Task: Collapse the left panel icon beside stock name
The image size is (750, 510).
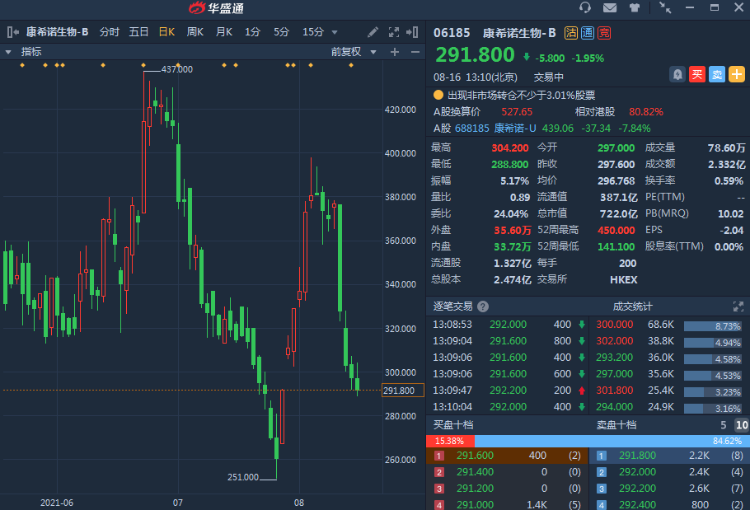Action: coord(13,32)
